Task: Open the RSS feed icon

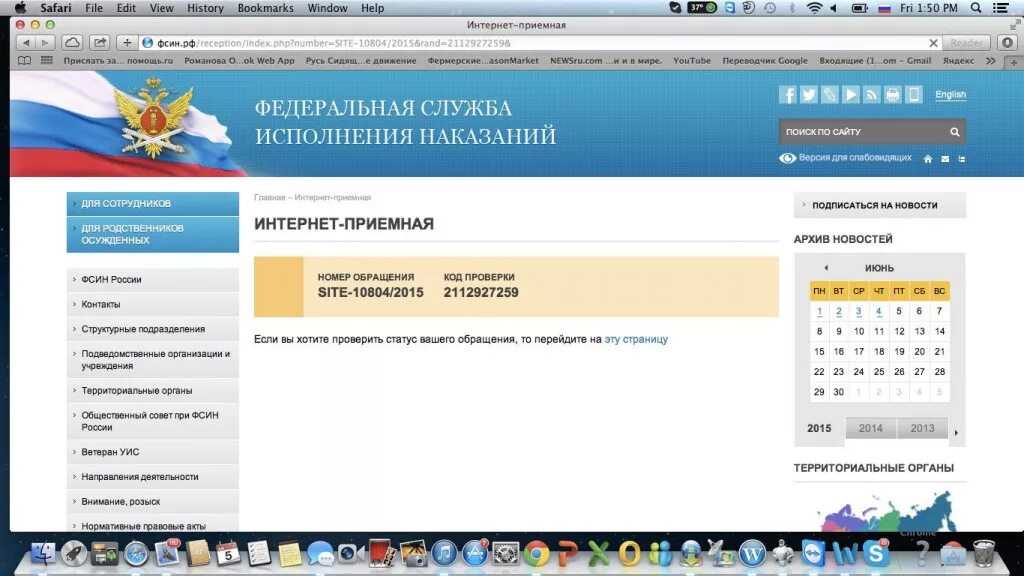Action: pyautogui.click(x=871, y=95)
